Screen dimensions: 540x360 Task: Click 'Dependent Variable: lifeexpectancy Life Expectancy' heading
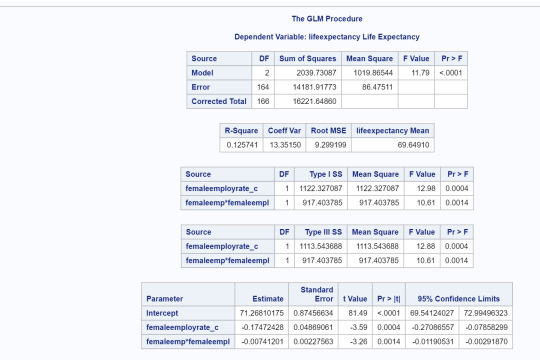327,37
